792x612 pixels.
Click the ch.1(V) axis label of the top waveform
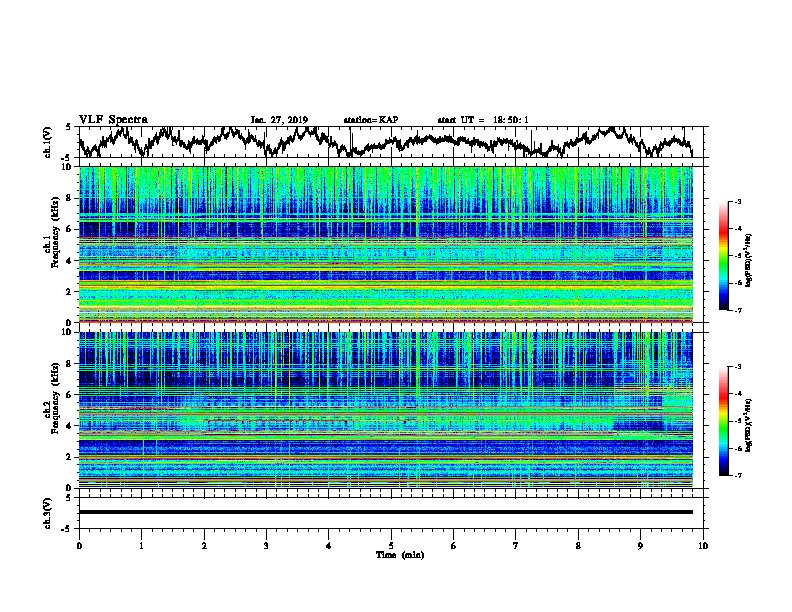[47, 142]
